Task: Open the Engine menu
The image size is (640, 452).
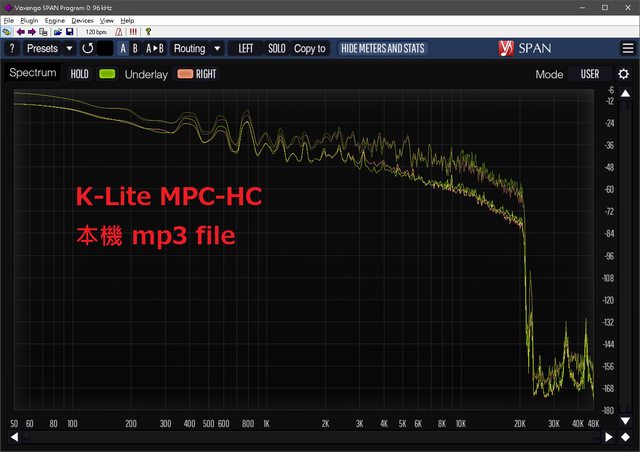Action: [55, 20]
